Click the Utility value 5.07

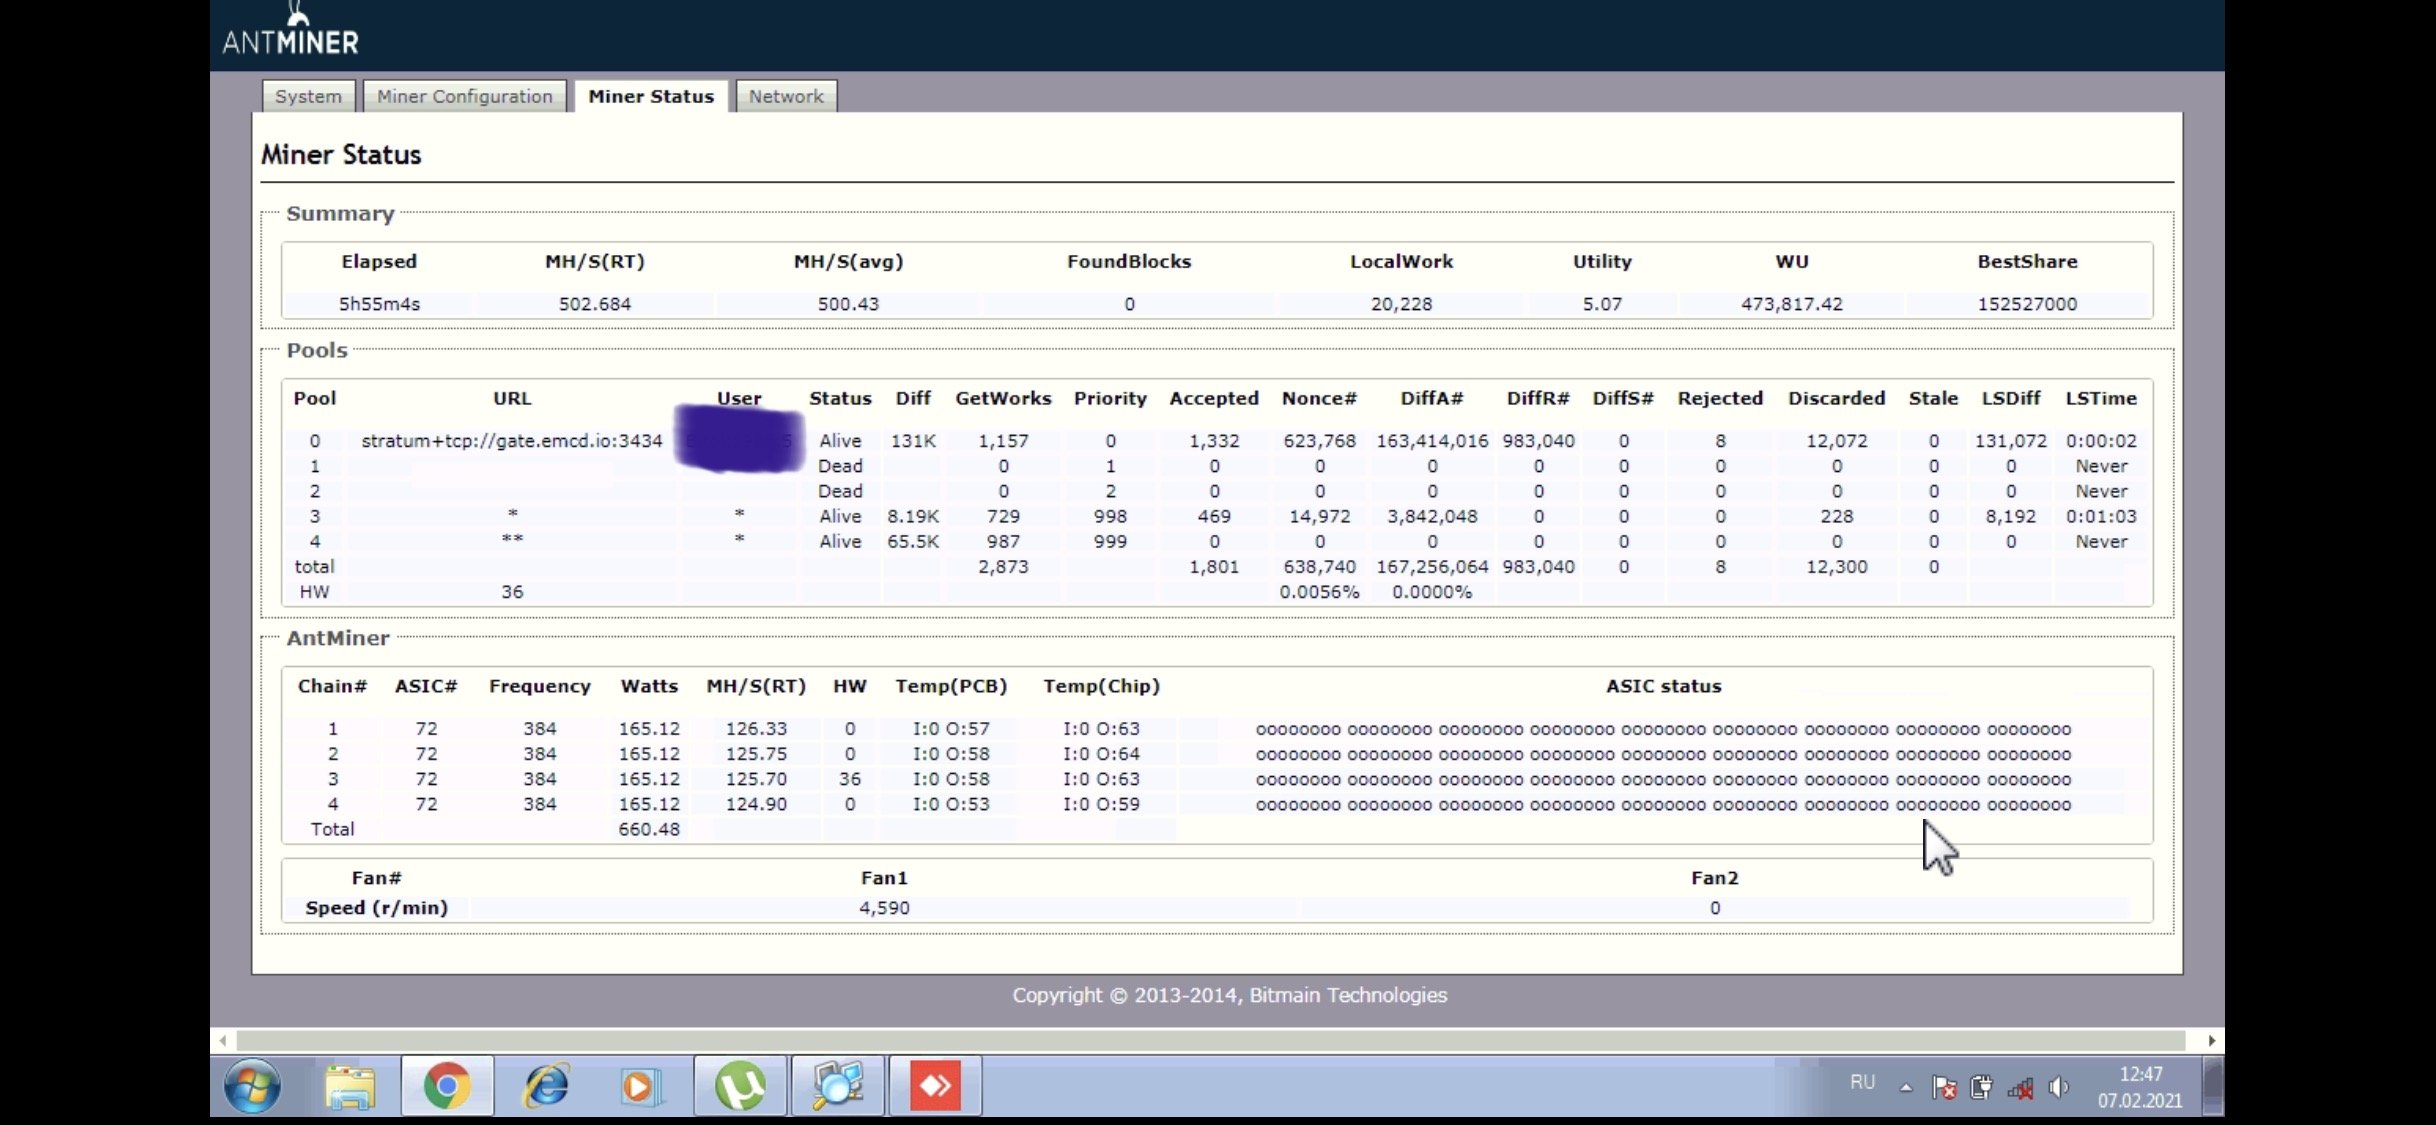click(1602, 304)
